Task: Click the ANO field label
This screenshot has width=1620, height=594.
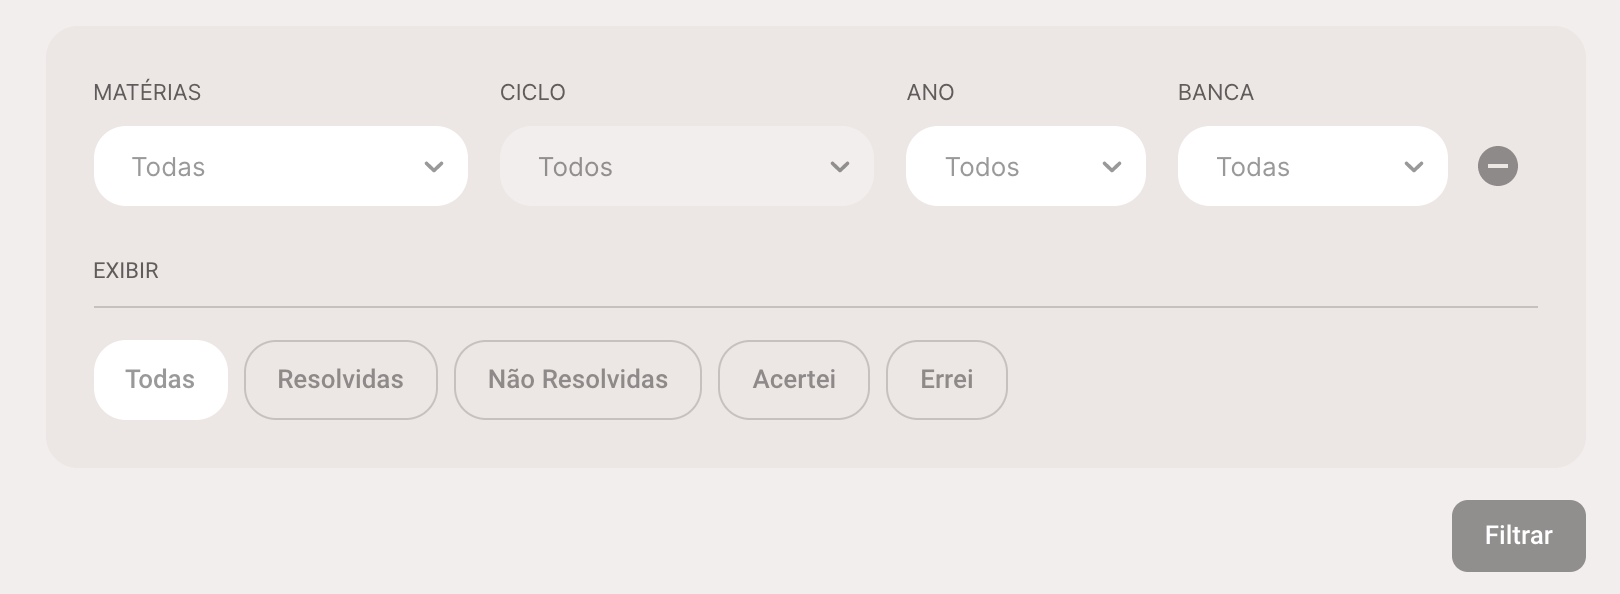Action: [x=930, y=92]
